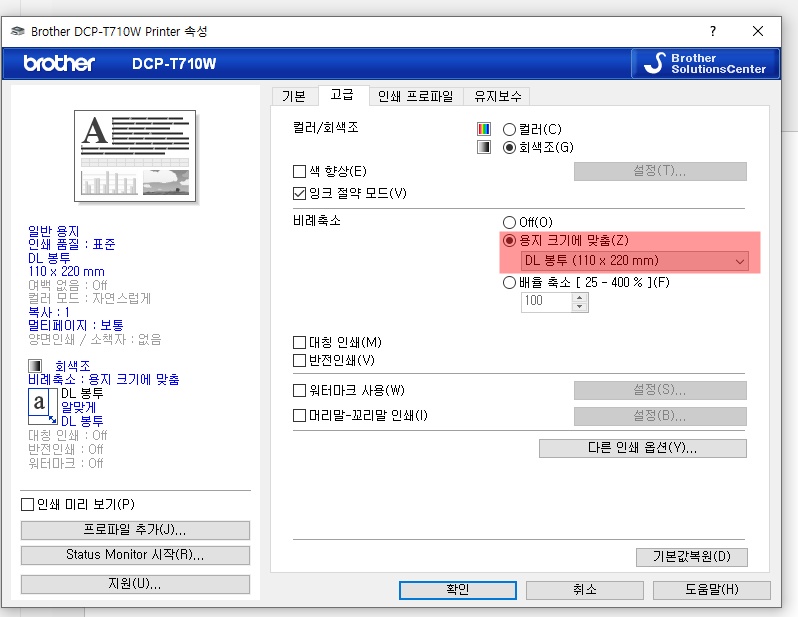Open the 유지보수 tab
Screen dimensions: 798x617
click(x=498, y=96)
